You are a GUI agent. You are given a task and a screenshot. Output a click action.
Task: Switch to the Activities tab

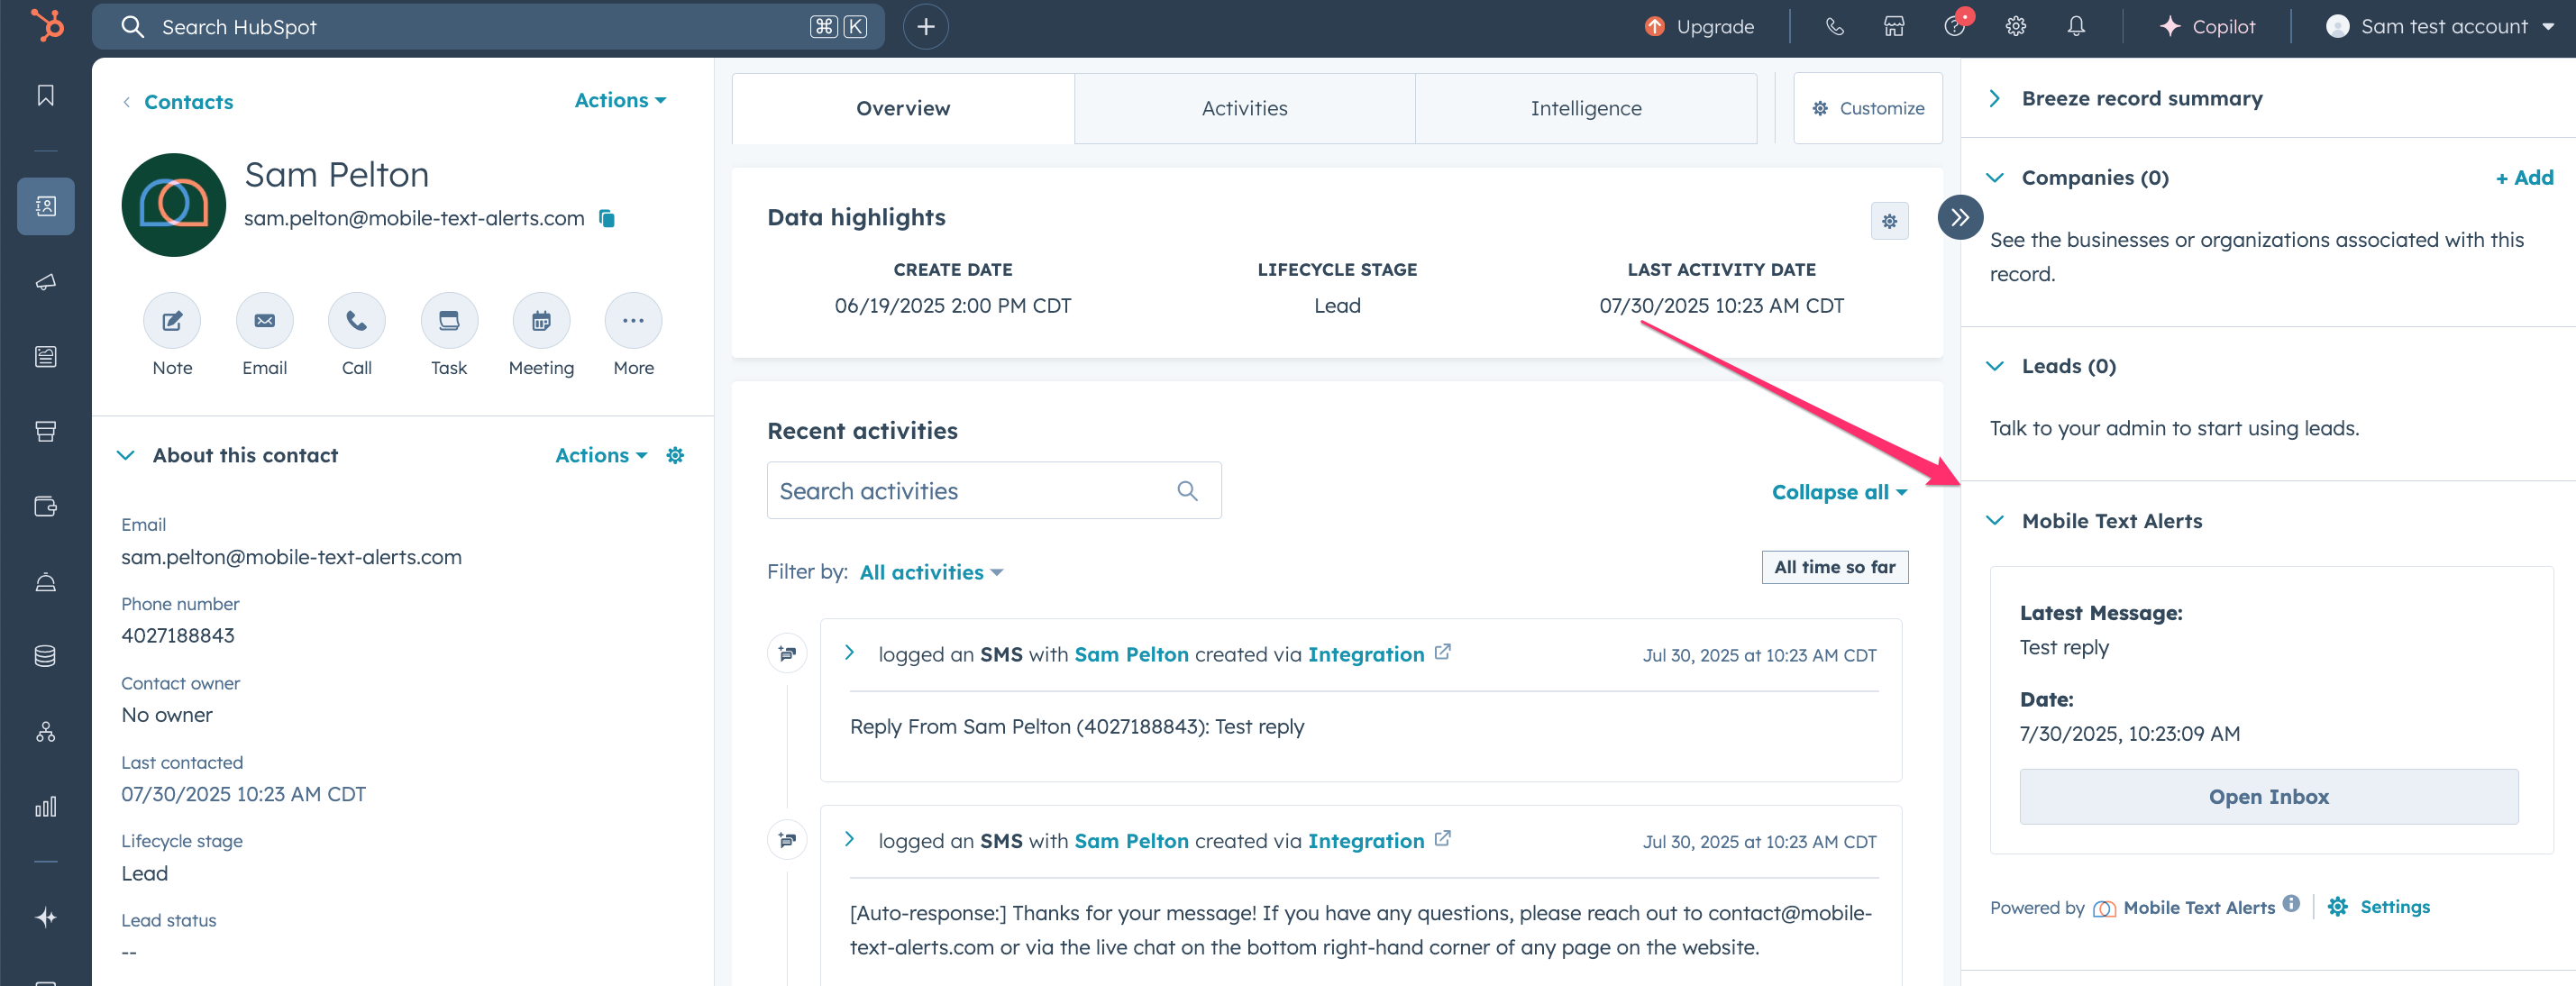pyautogui.click(x=1244, y=108)
